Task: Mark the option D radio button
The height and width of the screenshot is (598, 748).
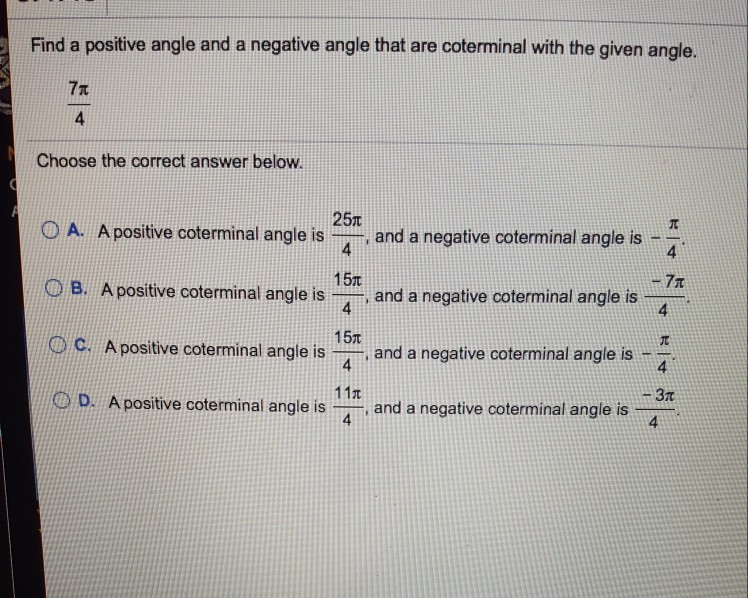Action: coord(64,404)
